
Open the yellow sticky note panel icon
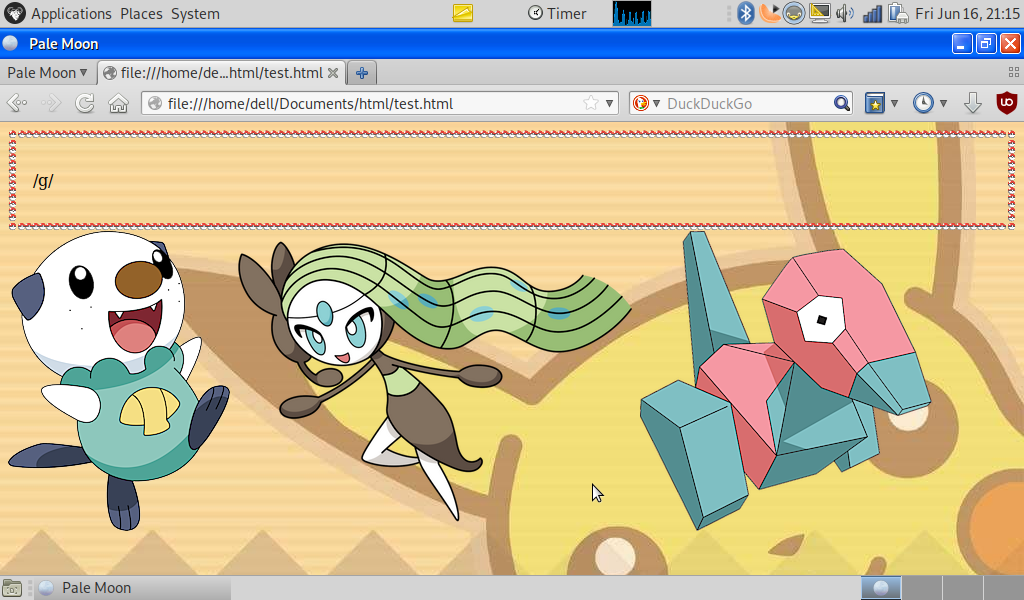tap(462, 13)
